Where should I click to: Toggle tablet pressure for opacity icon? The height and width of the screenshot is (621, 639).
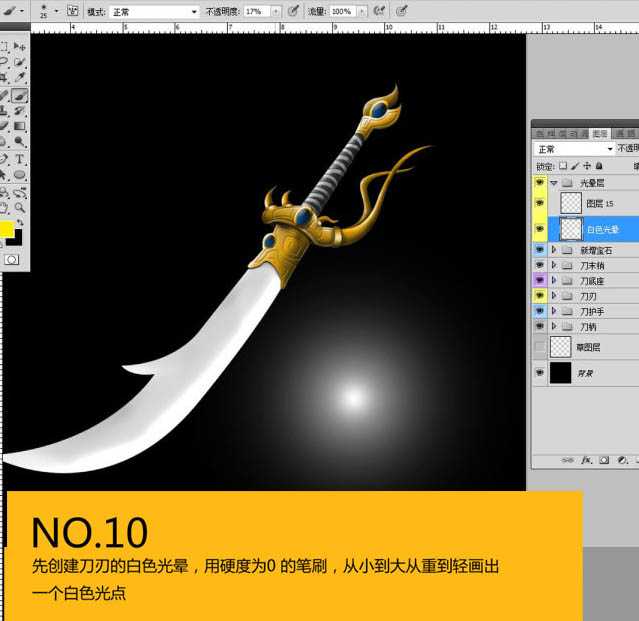point(293,11)
